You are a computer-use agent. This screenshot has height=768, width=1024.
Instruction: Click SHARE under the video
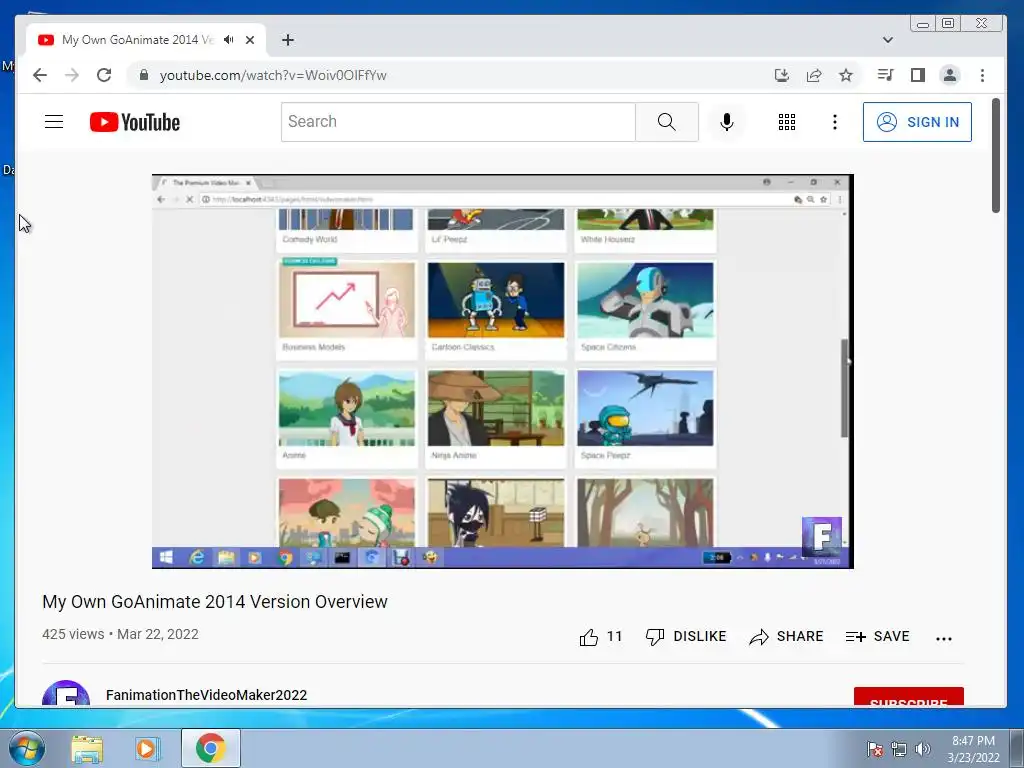point(786,636)
